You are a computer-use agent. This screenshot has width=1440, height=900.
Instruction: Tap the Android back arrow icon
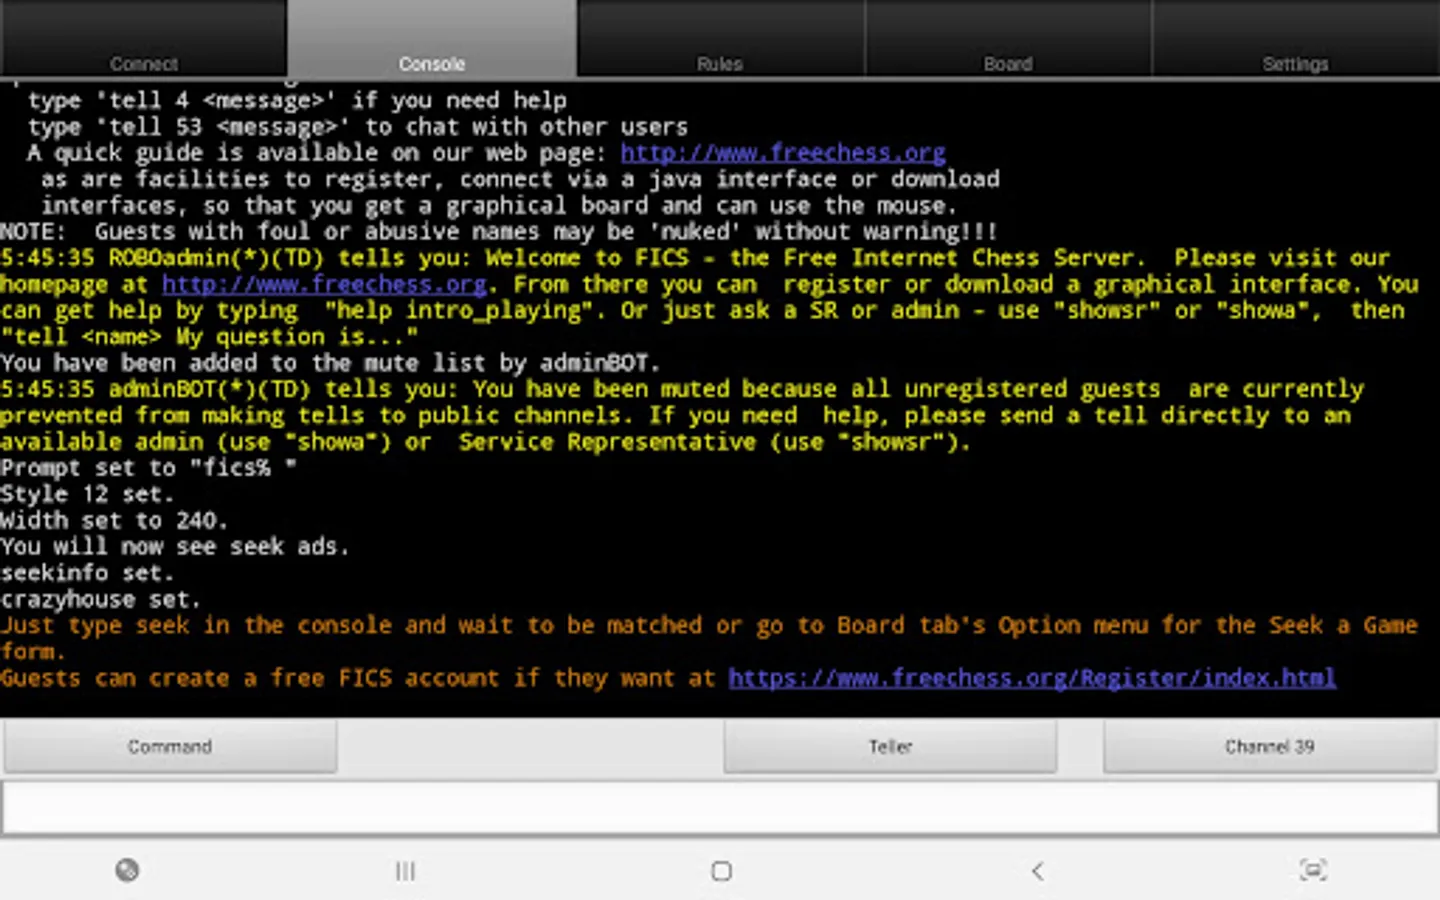click(x=1038, y=871)
